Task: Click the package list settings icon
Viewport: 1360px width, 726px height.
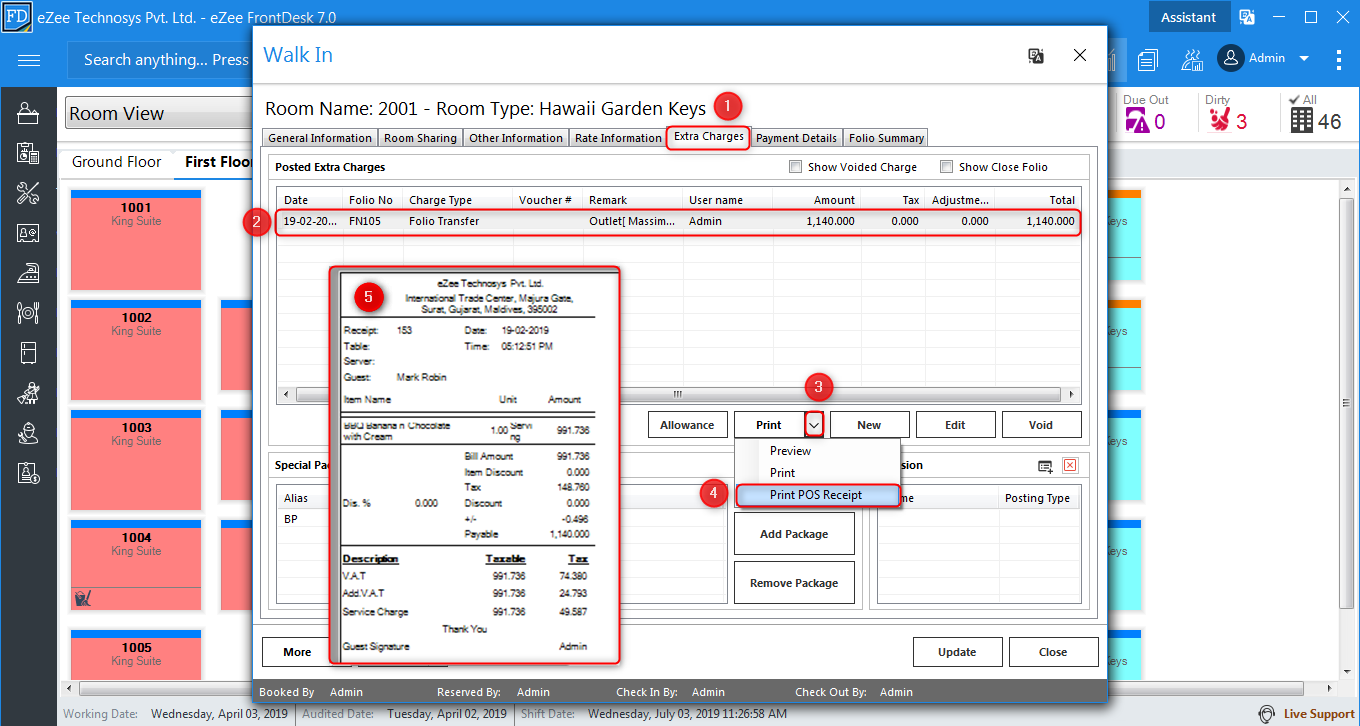Action: click(1045, 466)
